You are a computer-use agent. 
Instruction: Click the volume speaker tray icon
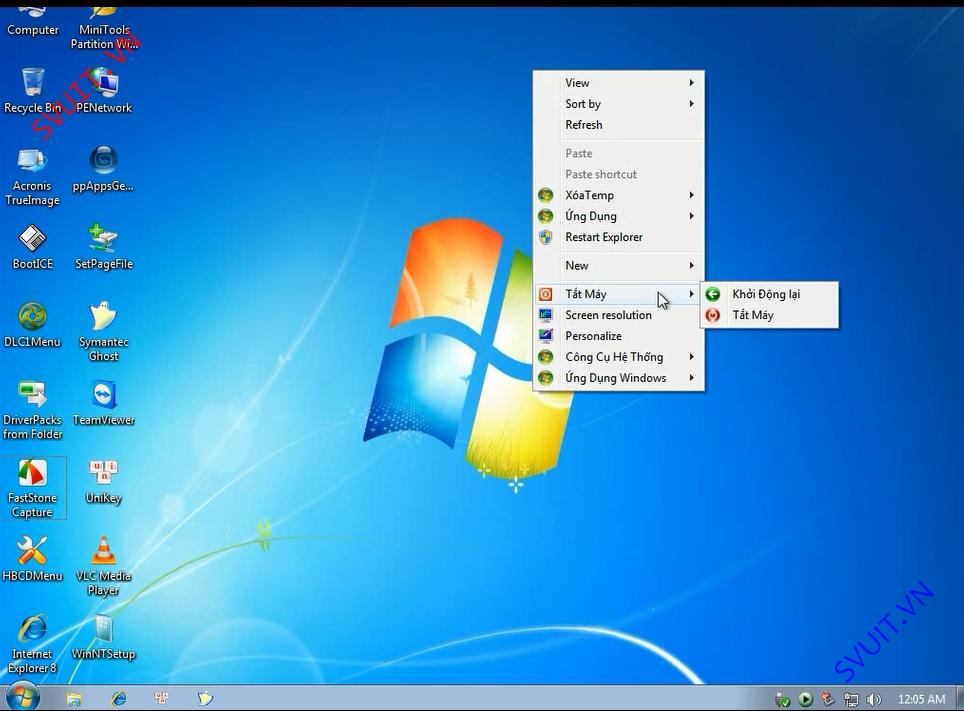tap(873, 699)
